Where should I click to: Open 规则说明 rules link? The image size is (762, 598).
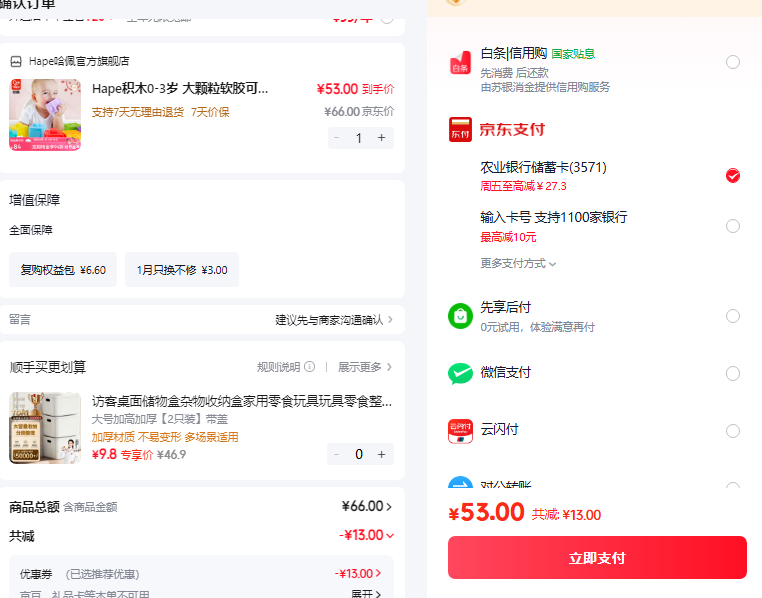click(278, 367)
